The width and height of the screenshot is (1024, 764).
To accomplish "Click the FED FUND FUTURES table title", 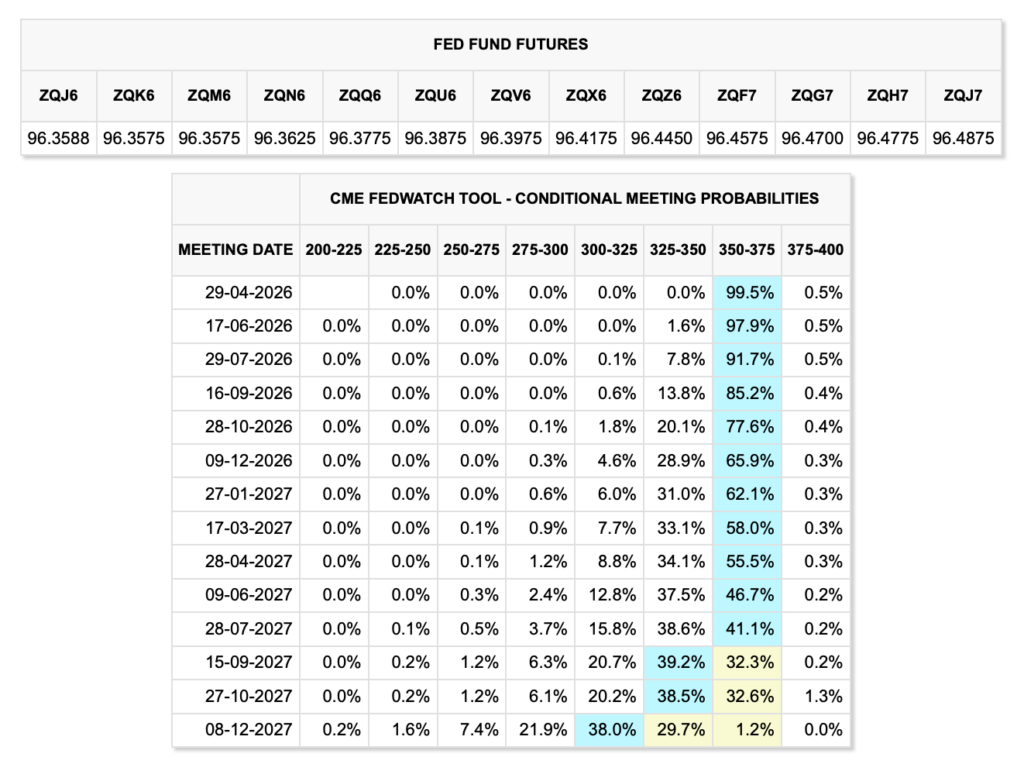I will (x=510, y=44).
